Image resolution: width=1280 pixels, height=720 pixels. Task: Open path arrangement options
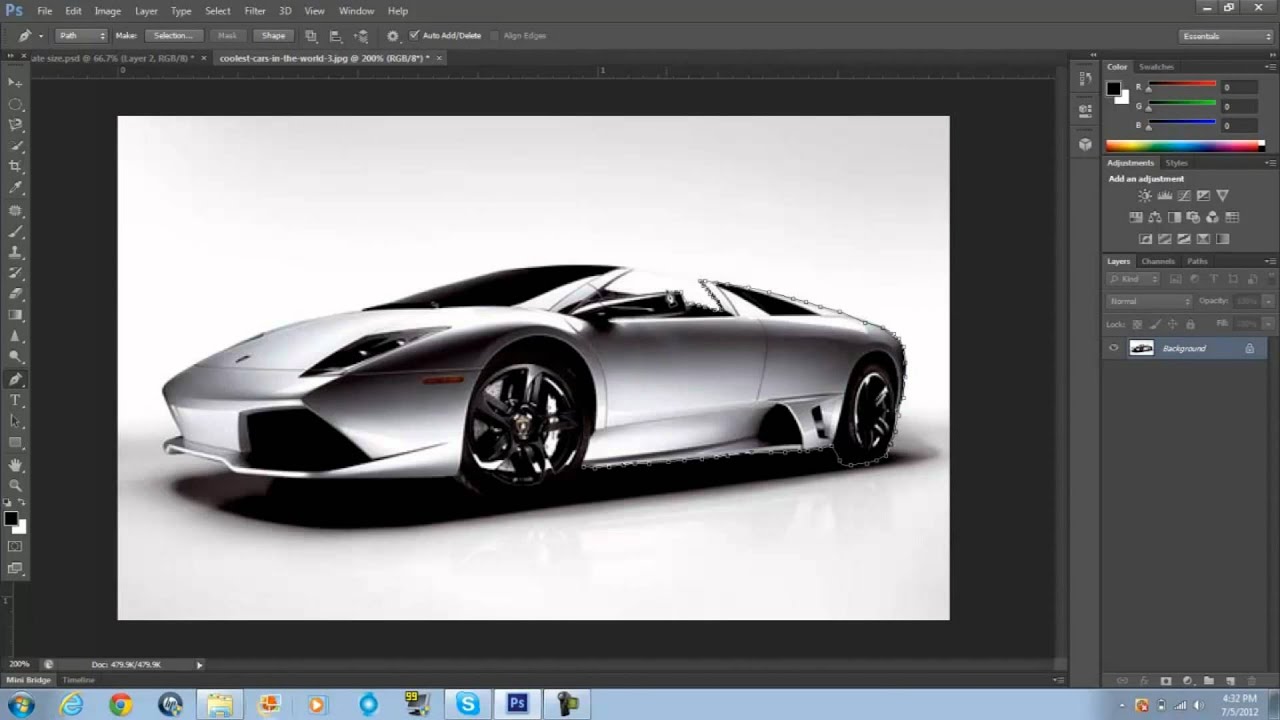pyautogui.click(x=360, y=36)
